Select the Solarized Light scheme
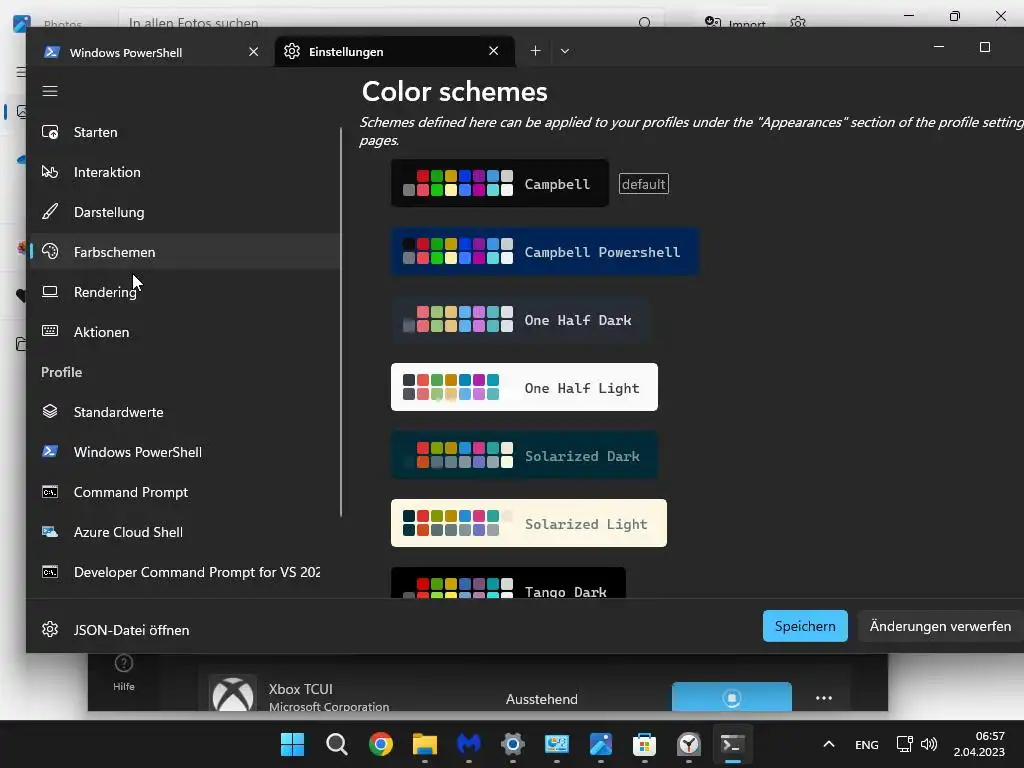Viewport: 1024px width, 768px height. pyautogui.click(x=529, y=523)
